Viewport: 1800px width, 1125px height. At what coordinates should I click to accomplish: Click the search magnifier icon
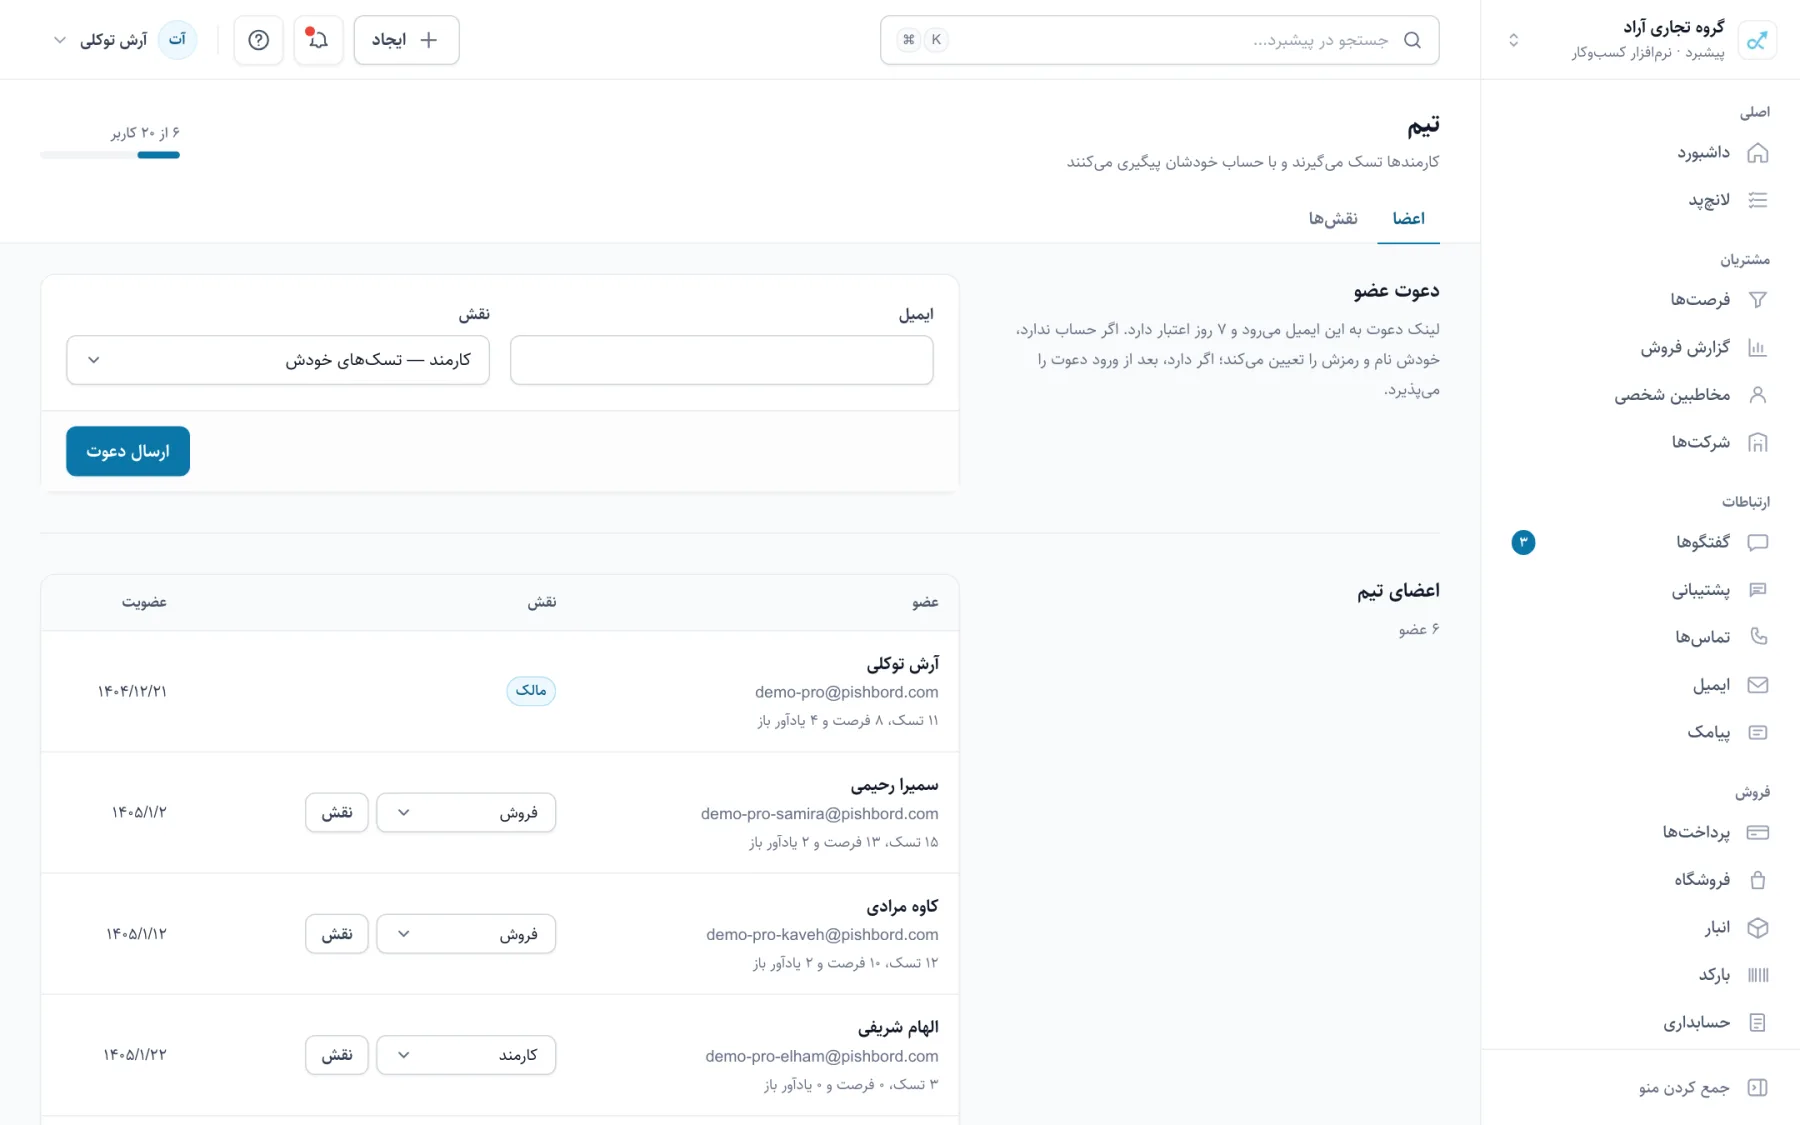1412,40
